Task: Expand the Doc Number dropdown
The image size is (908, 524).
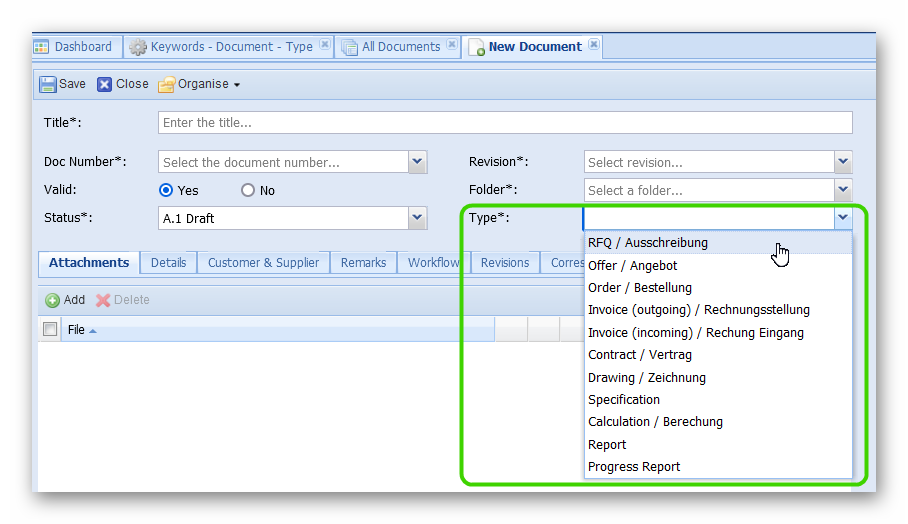Action: pos(418,162)
